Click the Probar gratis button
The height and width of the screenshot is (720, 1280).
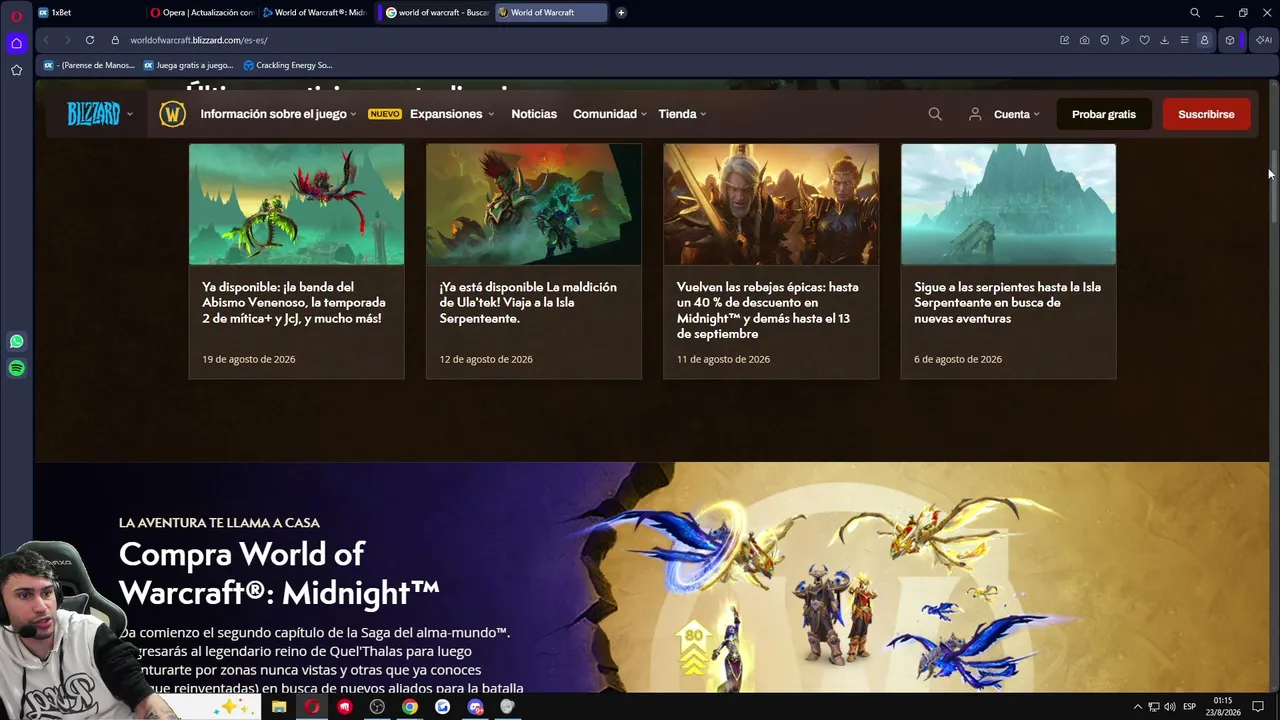[1104, 114]
